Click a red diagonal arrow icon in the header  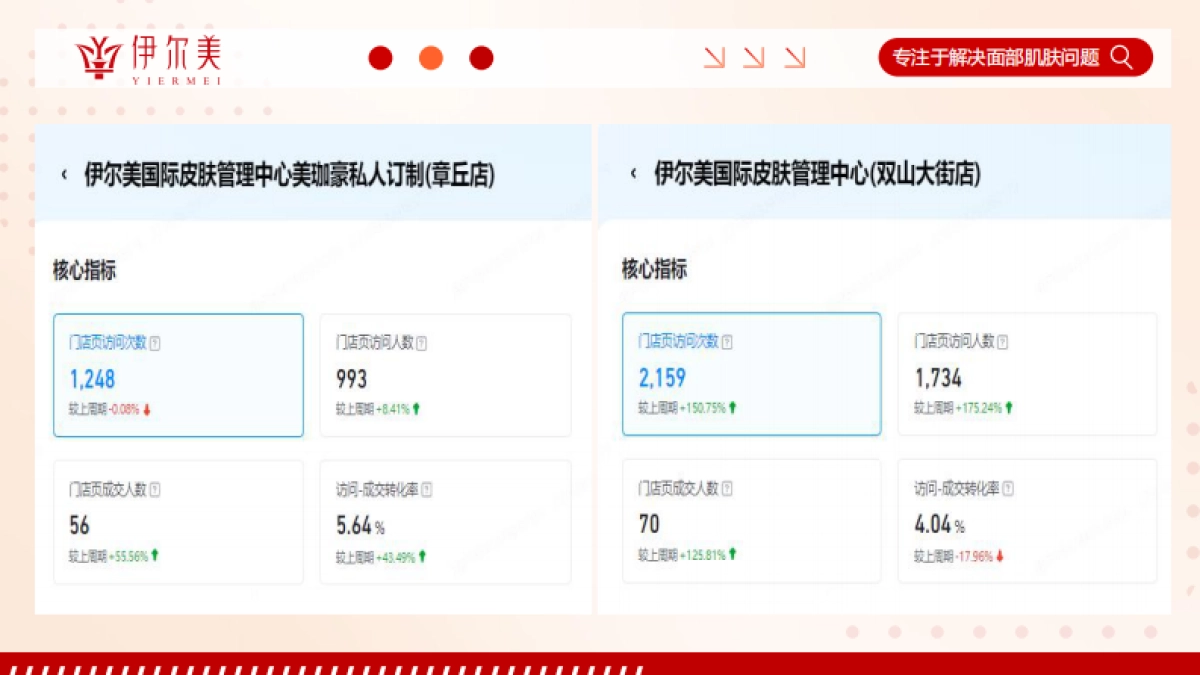[x=716, y=57]
